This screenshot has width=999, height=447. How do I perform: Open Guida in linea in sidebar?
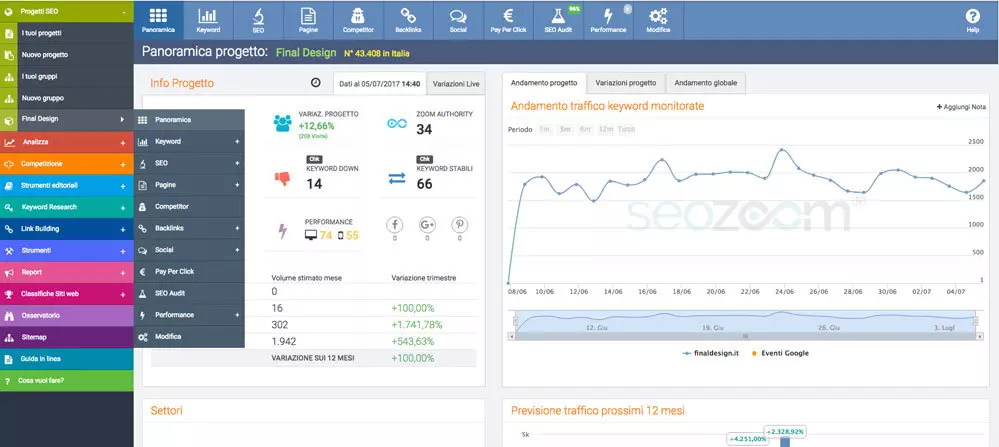(x=67, y=358)
